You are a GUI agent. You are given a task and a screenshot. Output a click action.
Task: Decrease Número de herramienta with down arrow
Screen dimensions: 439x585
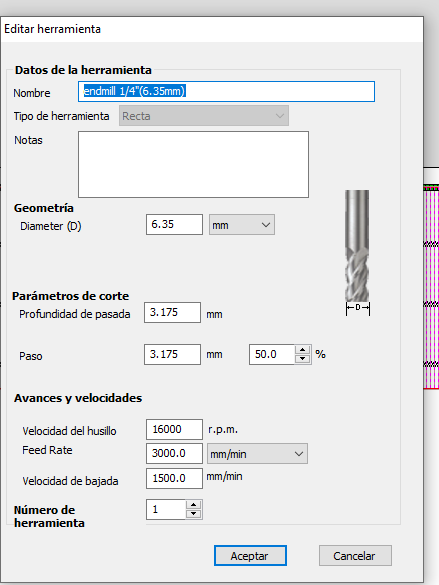pyautogui.click(x=193, y=514)
